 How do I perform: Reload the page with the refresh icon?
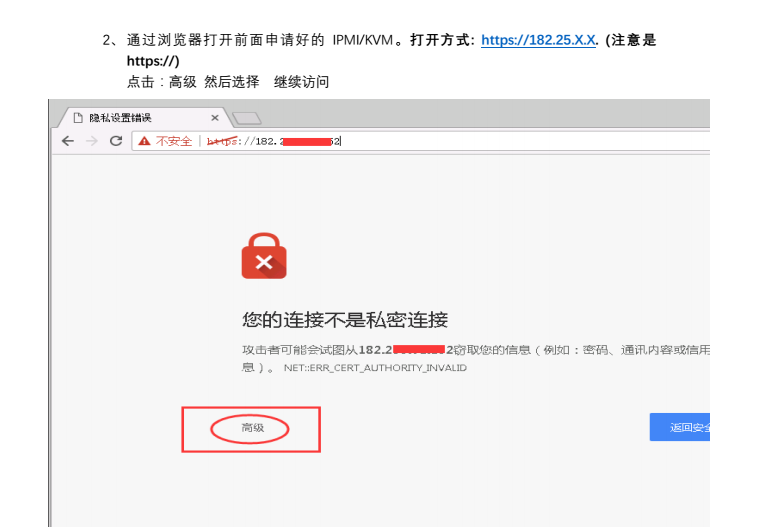coord(116,141)
